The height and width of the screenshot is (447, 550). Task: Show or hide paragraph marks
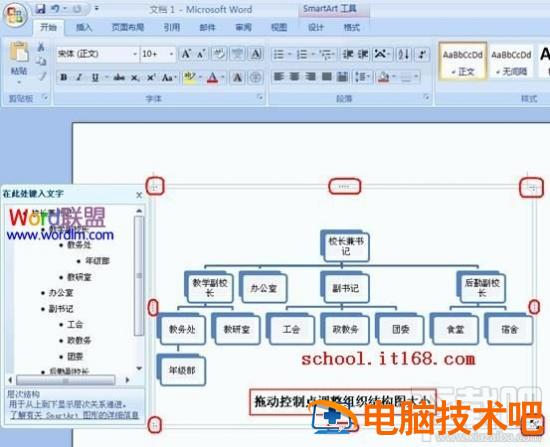coord(422,54)
